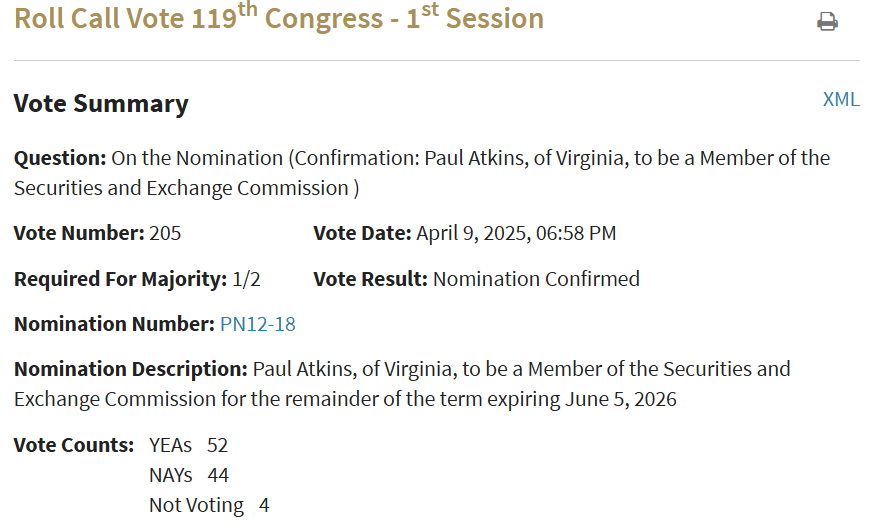The height and width of the screenshot is (526, 877).
Task: Click the Vote Result label
Action: 370,279
